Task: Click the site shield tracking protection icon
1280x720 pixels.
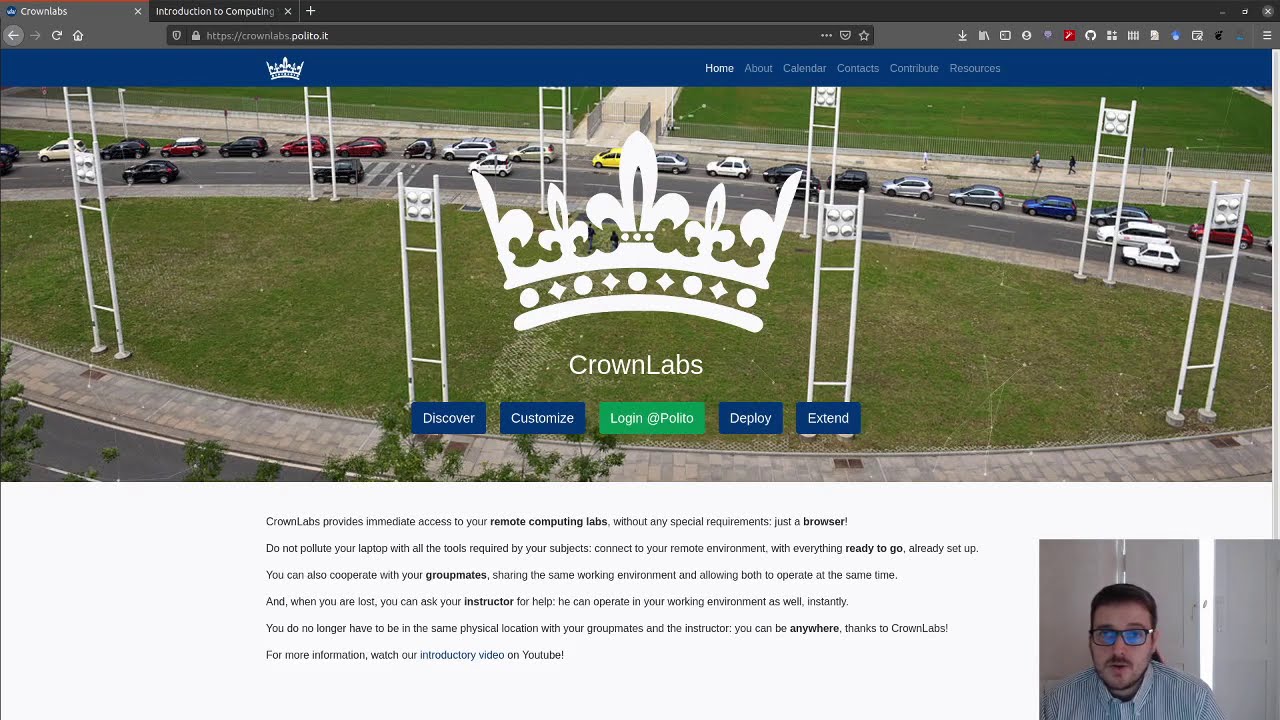Action: (x=177, y=35)
